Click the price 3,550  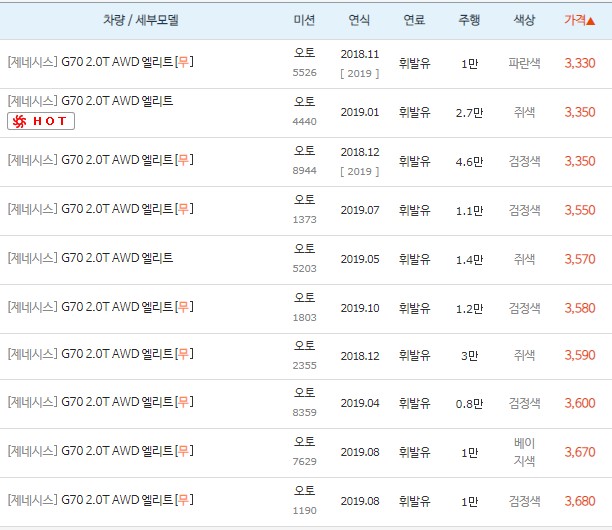pos(580,210)
